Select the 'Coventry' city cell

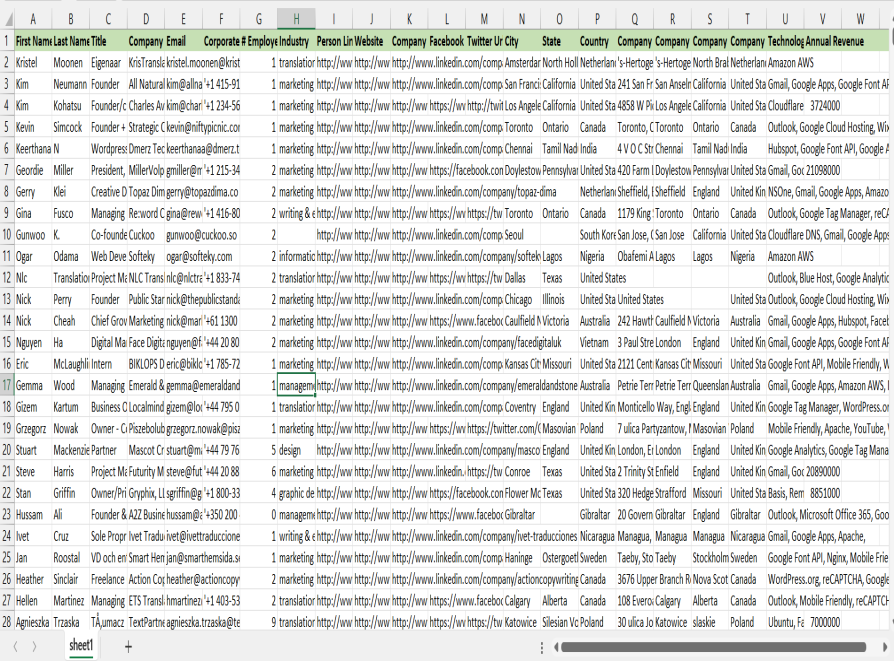522,407
